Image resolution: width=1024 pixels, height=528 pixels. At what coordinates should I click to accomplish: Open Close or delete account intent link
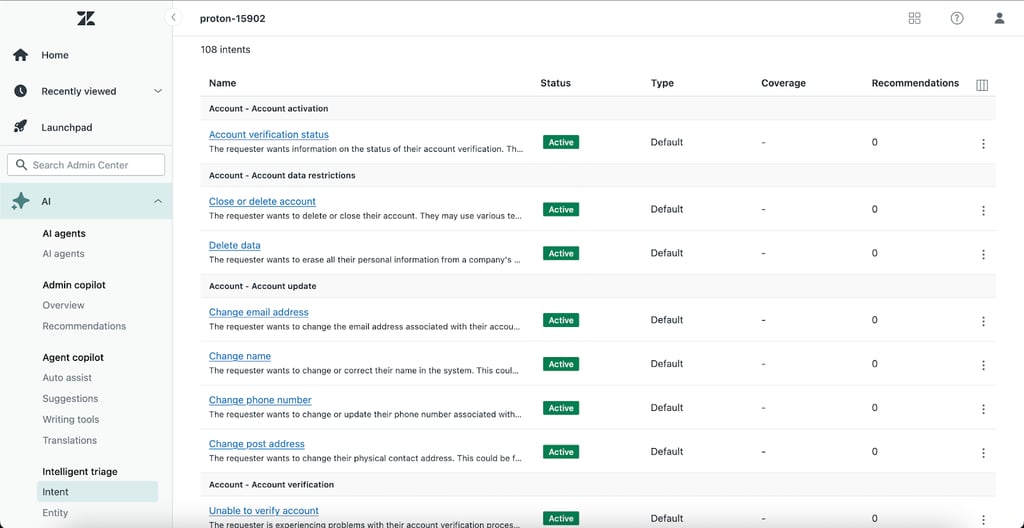coord(263,202)
